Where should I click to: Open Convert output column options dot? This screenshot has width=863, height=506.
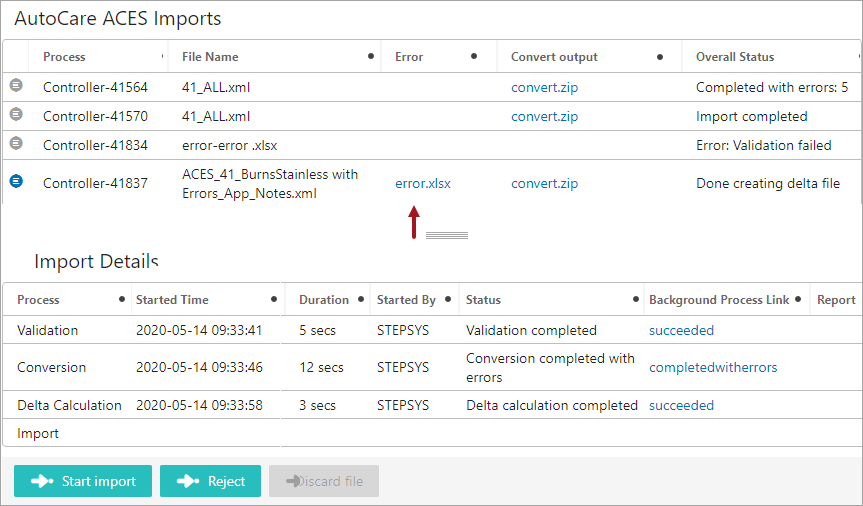(660, 57)
